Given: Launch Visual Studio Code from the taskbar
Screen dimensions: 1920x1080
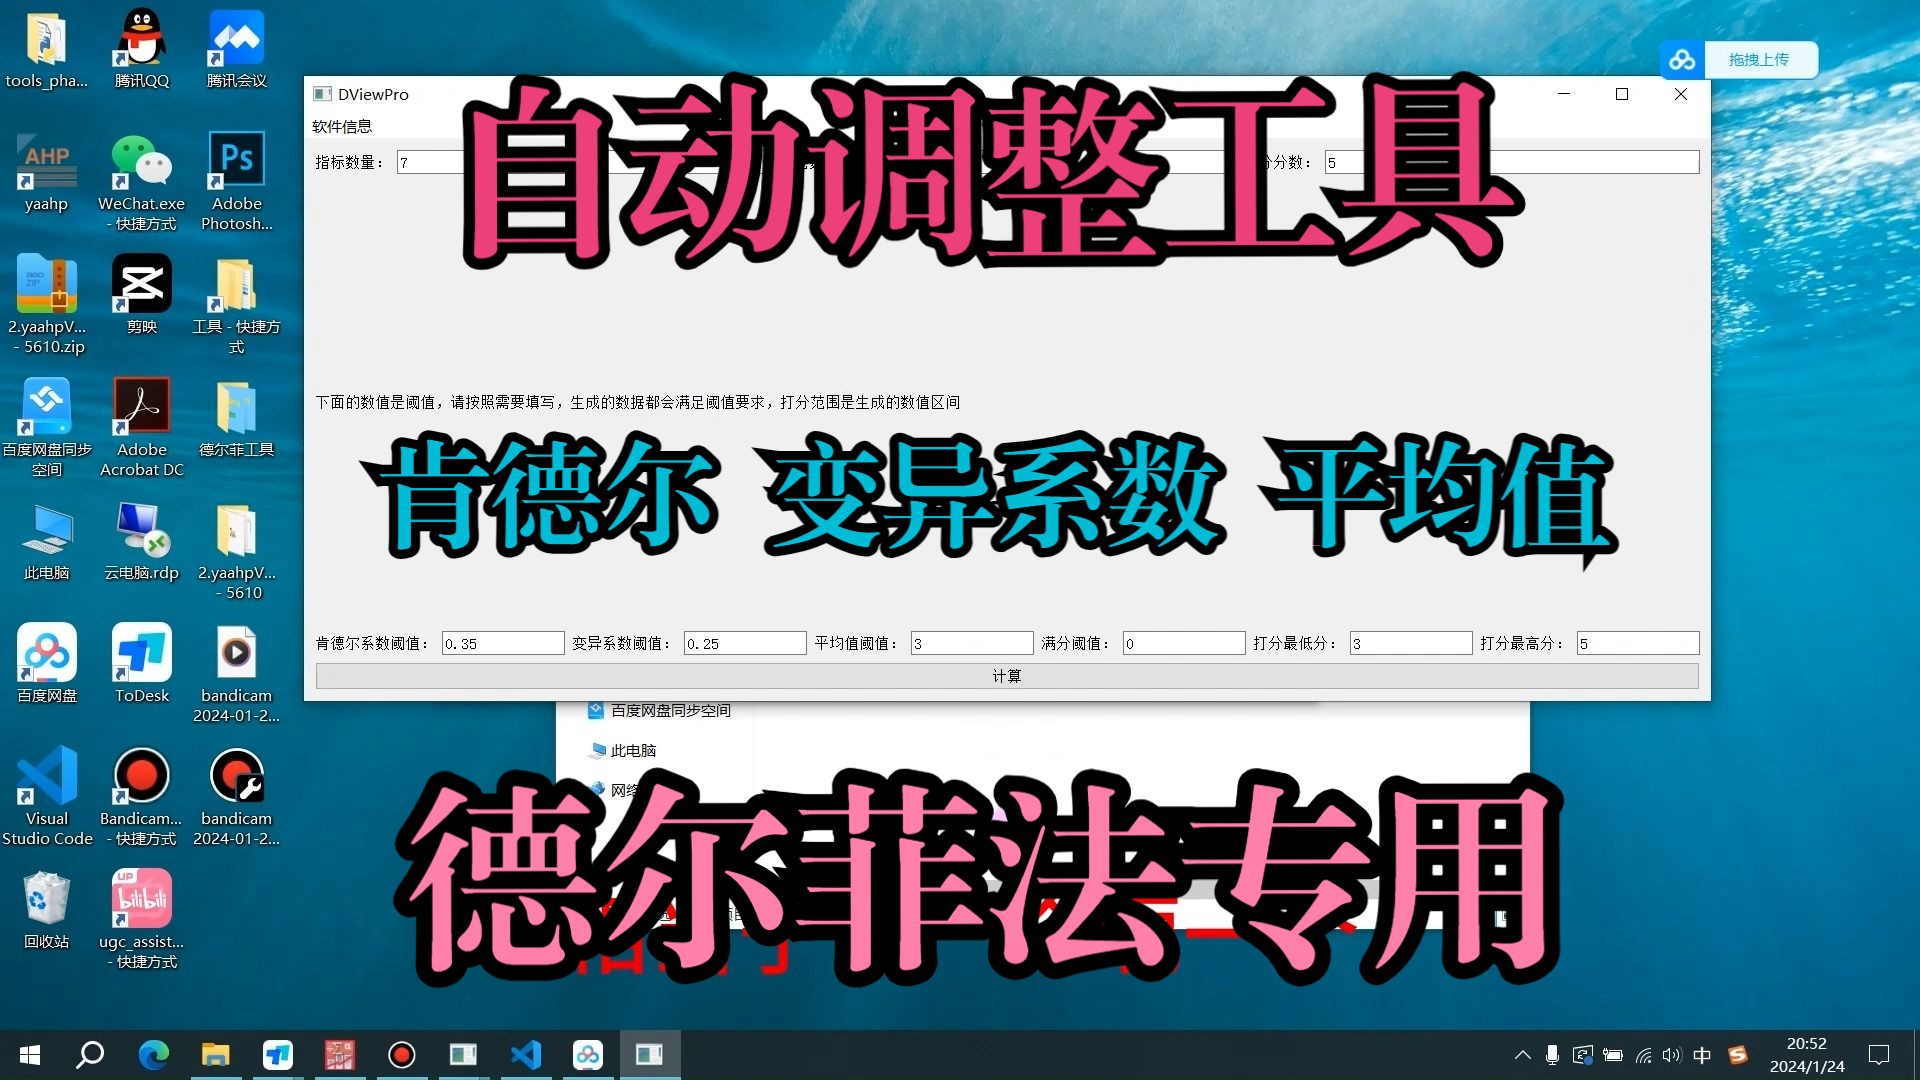Looking at the screenshot, I should pos(525,1055).
